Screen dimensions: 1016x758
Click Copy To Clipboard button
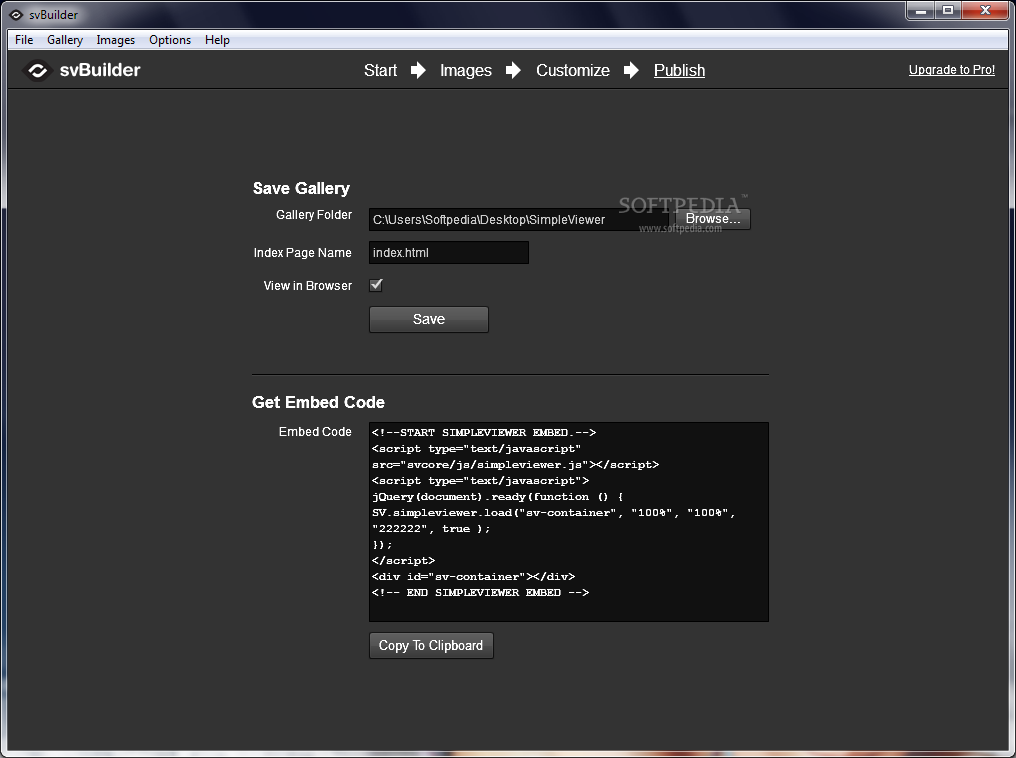(431, 645)
